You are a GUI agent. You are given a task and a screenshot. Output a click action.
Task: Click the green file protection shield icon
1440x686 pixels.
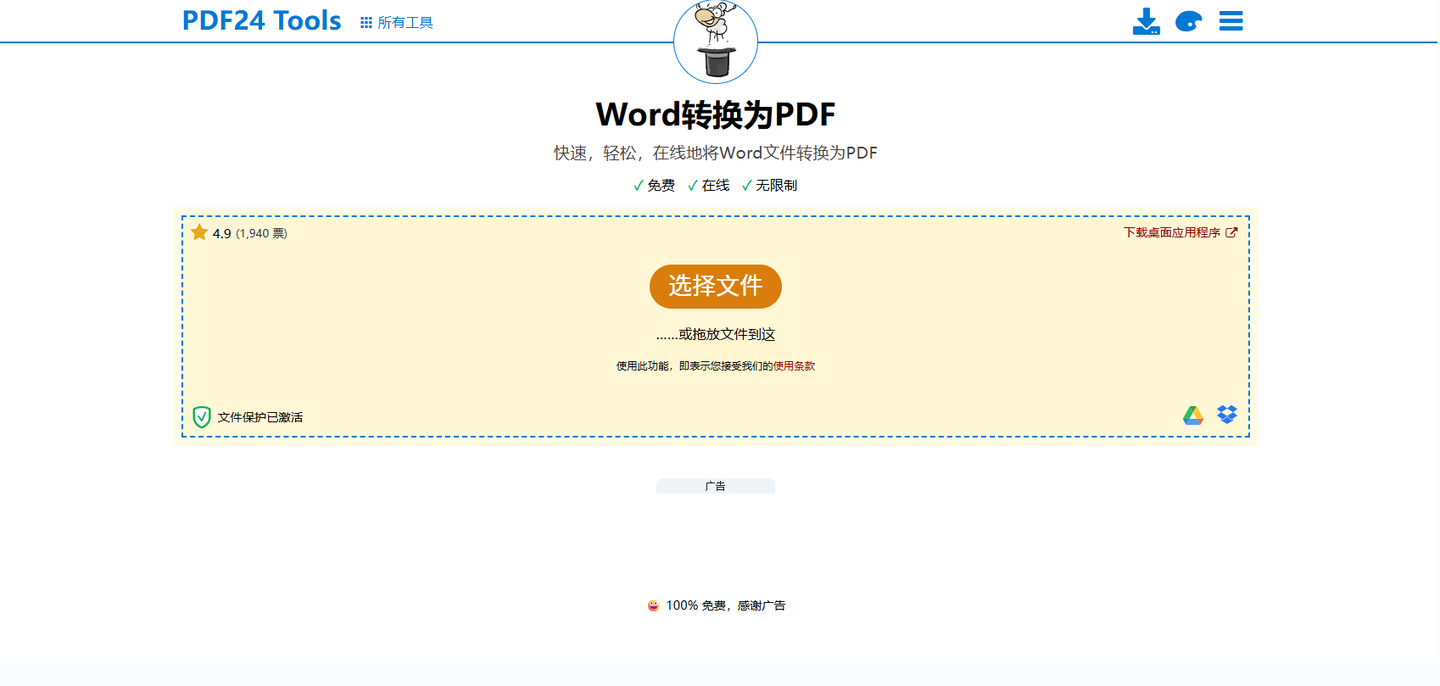[202, 417]
